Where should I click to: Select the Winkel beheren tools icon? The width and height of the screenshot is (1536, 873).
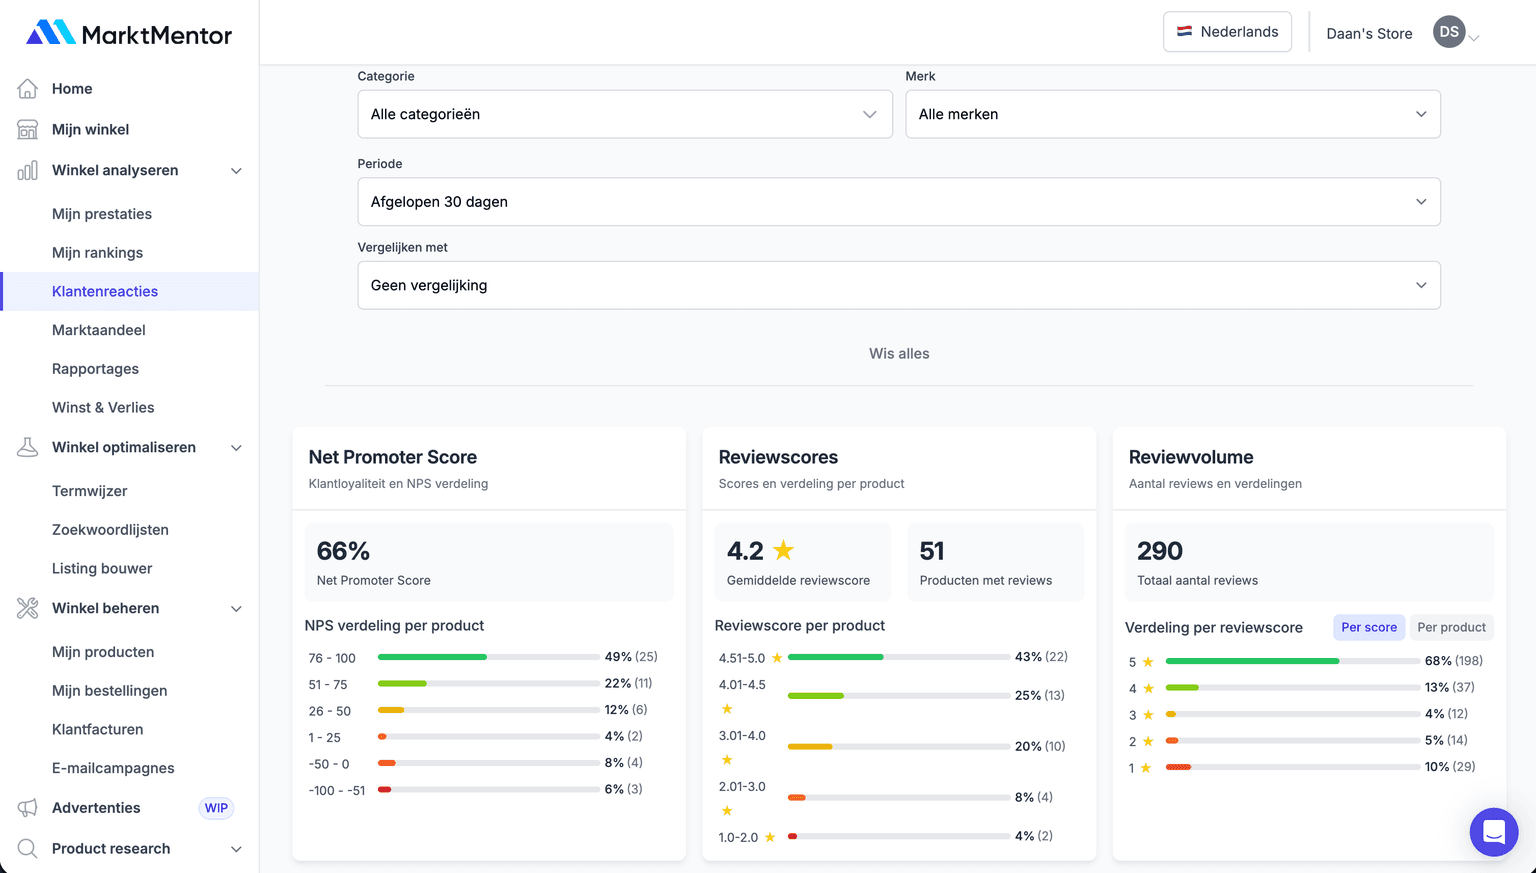point(30,608)
